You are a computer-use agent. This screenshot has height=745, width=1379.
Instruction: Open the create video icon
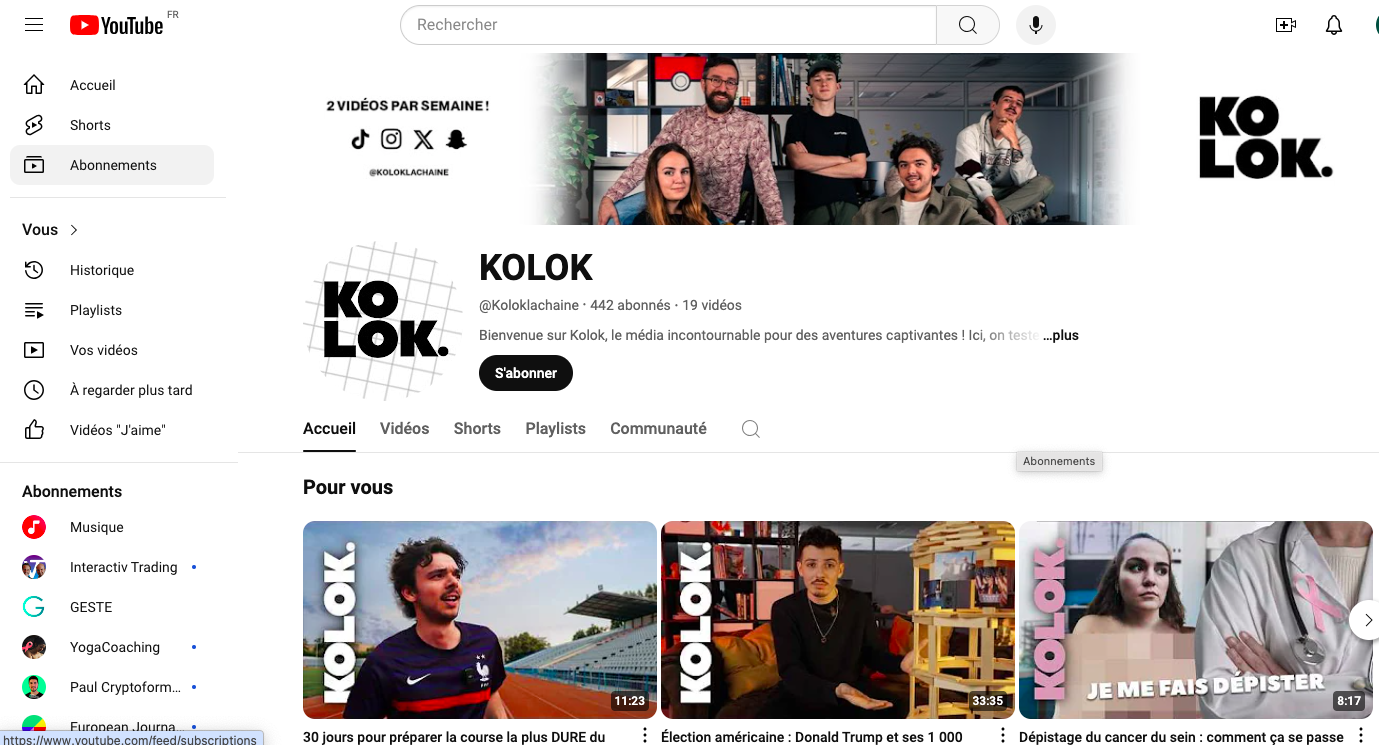pyautogui.click(x=1286, y=25)
